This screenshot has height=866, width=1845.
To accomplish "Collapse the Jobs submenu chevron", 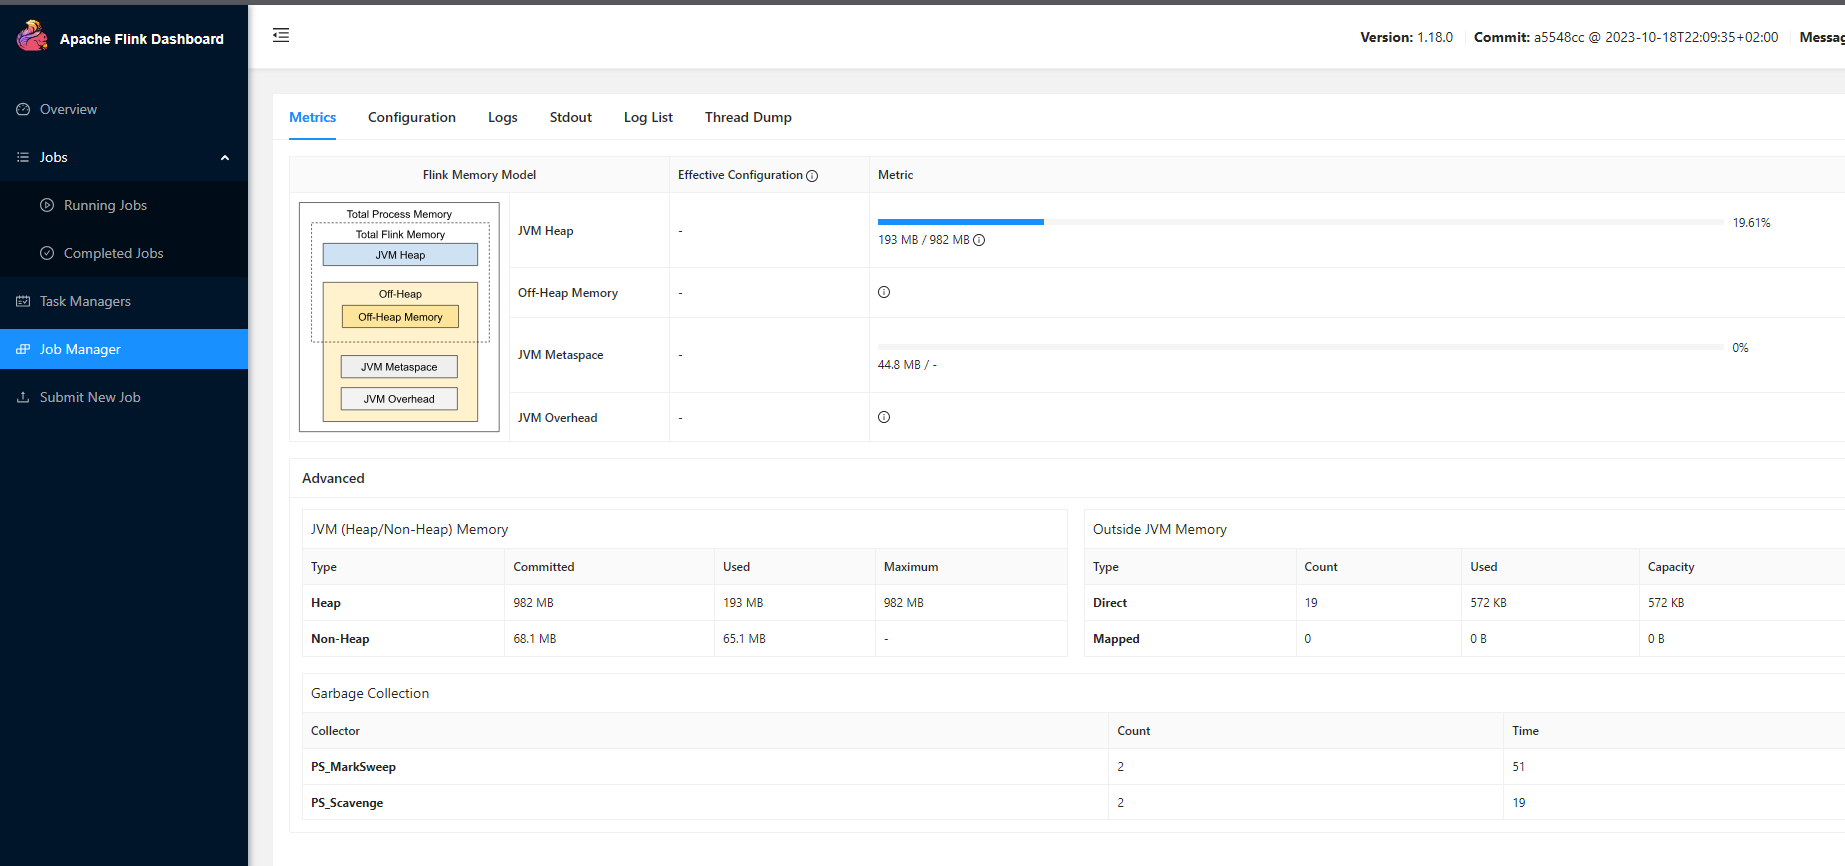I will 225,158.
